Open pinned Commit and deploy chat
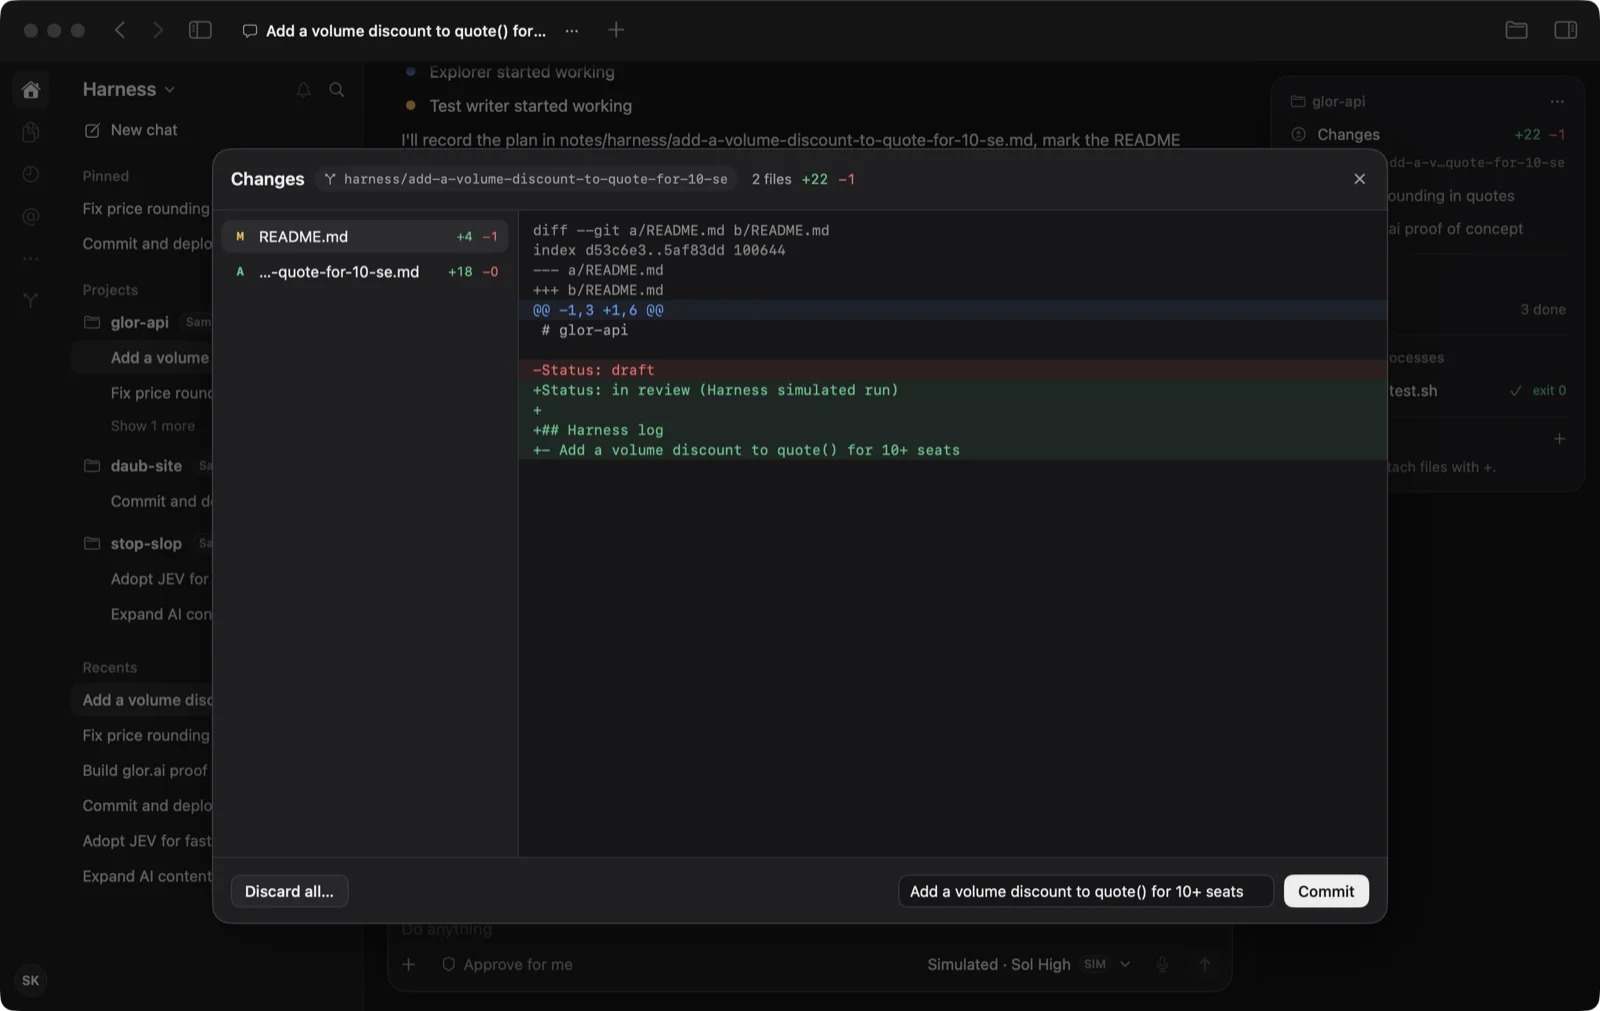Image resolution: width=1600 pixels, height=1011 pixels. [x=147, y=244]
